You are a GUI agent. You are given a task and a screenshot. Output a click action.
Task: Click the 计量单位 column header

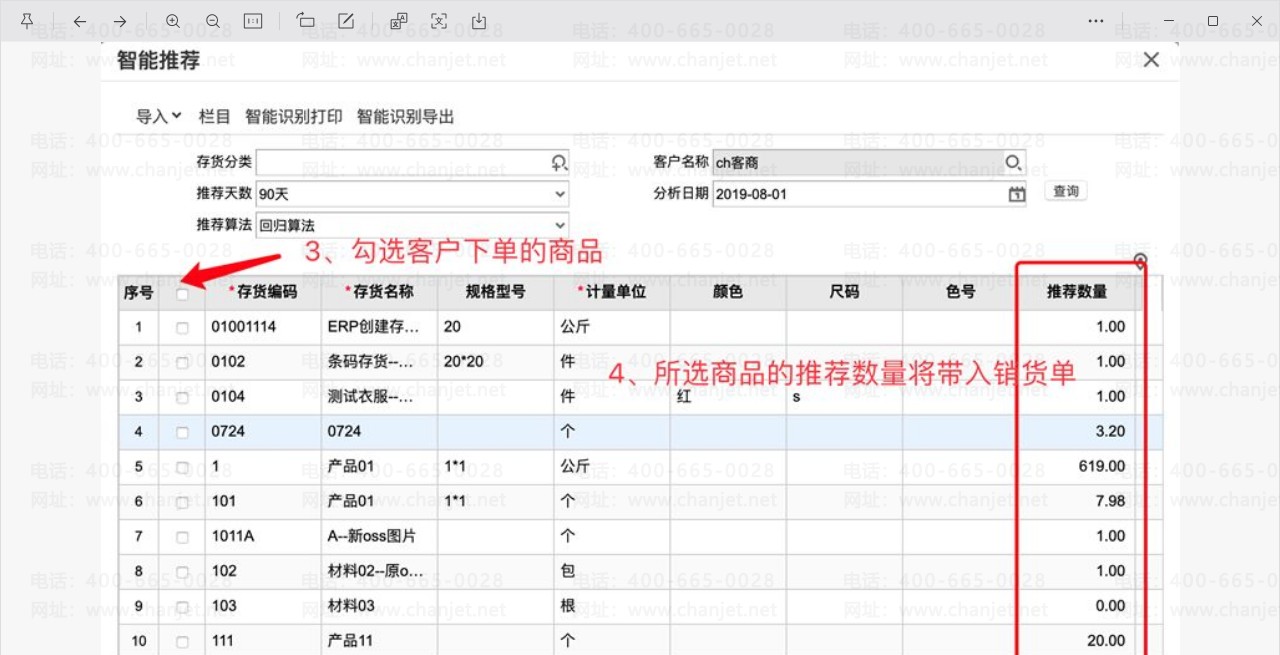coord(612,293)
